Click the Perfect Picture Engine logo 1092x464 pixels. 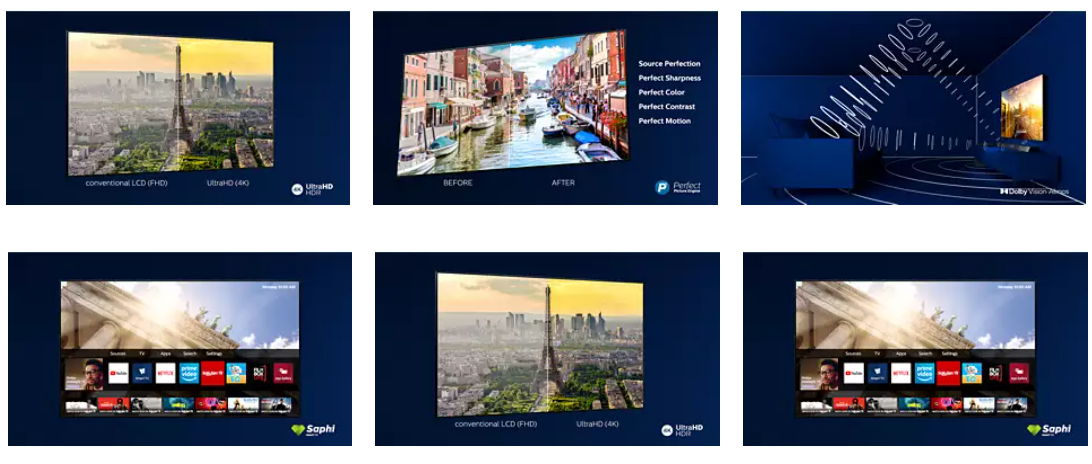[x=677, y=187]
